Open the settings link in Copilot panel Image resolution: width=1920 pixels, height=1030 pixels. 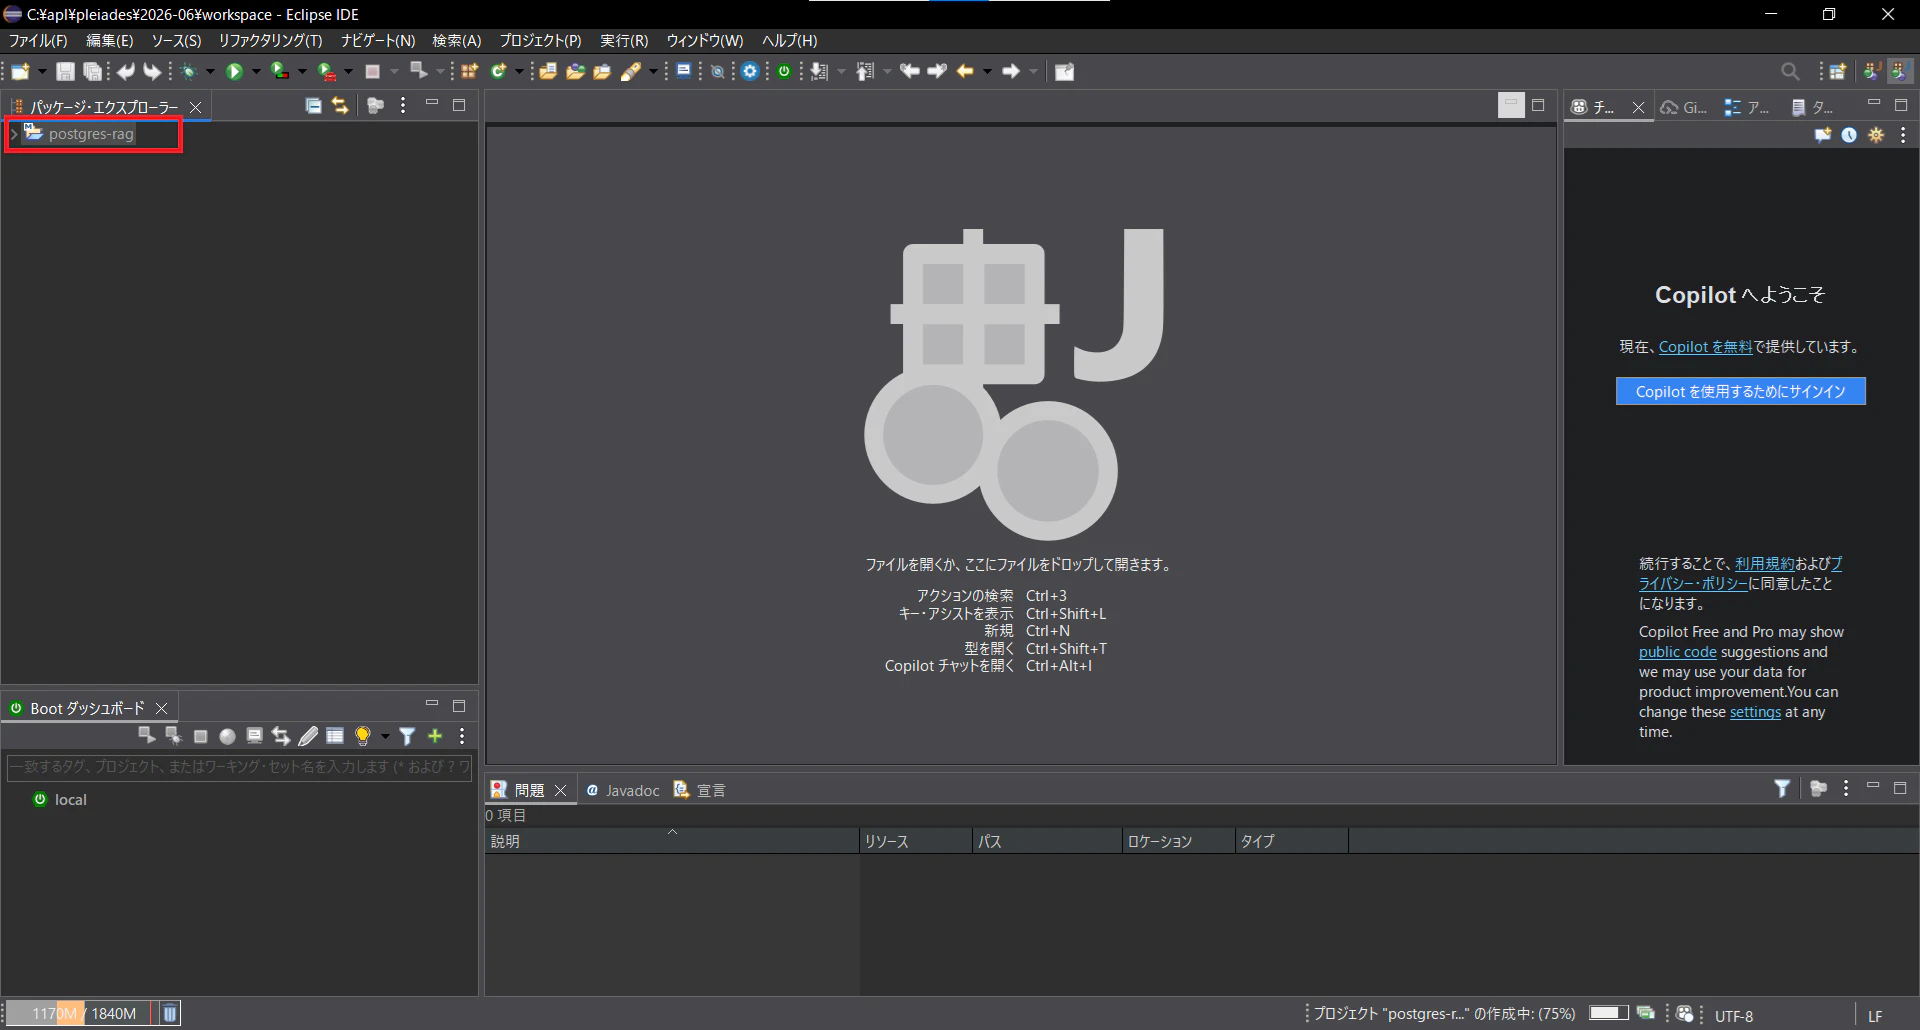[1755, 712]
